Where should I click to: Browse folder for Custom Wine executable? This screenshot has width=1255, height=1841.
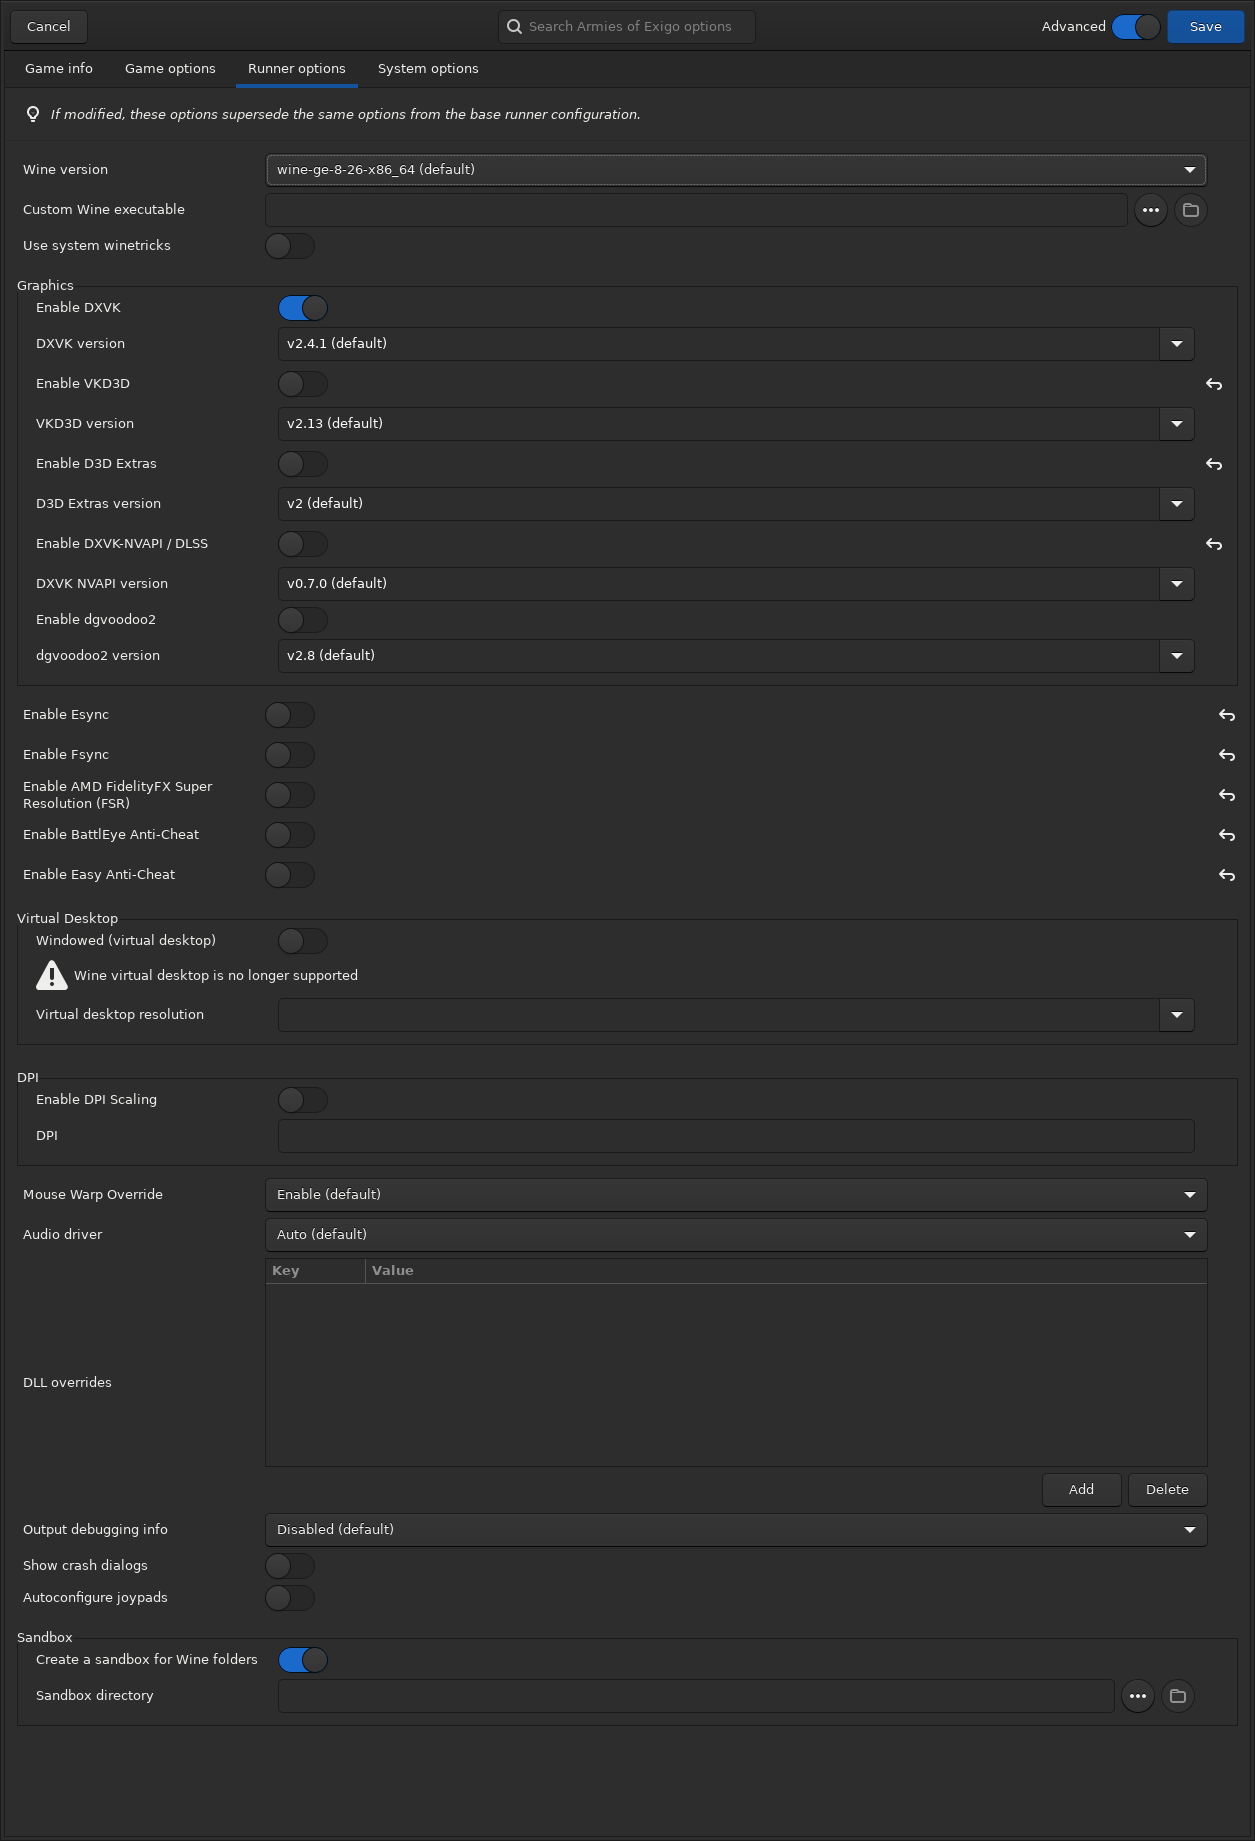tap(1190, 210)
